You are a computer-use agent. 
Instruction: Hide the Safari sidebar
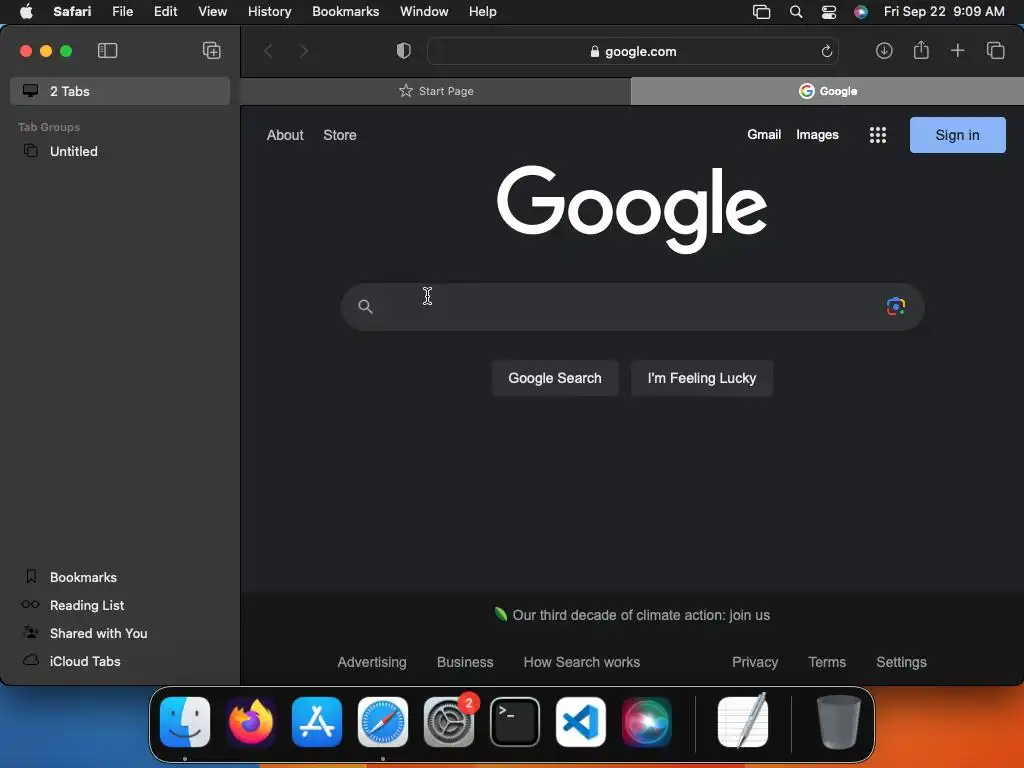(107, 51)
